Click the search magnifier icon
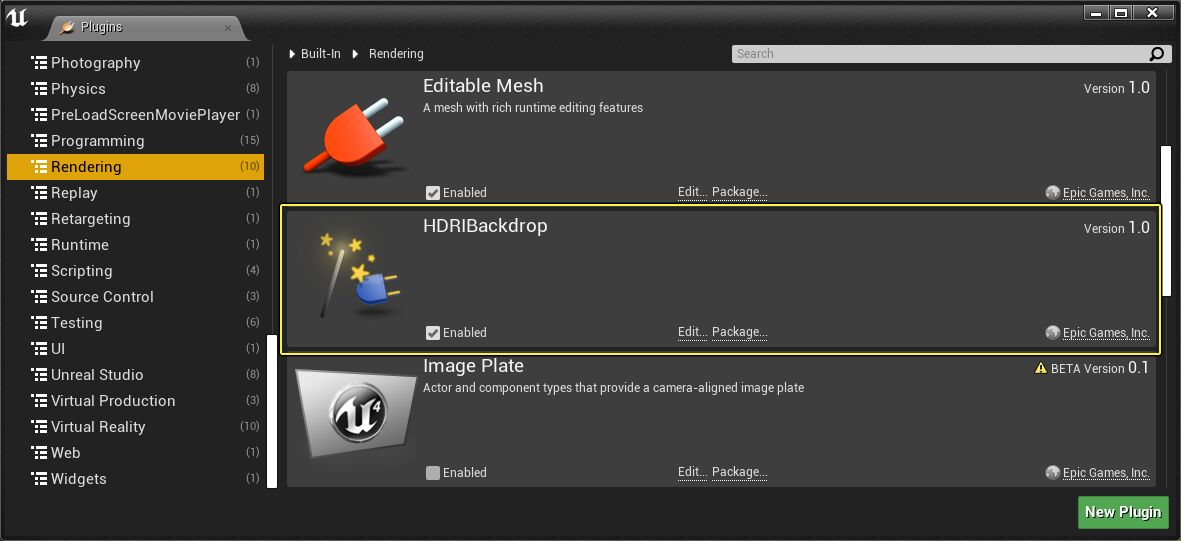 [x=1157, y=54]
